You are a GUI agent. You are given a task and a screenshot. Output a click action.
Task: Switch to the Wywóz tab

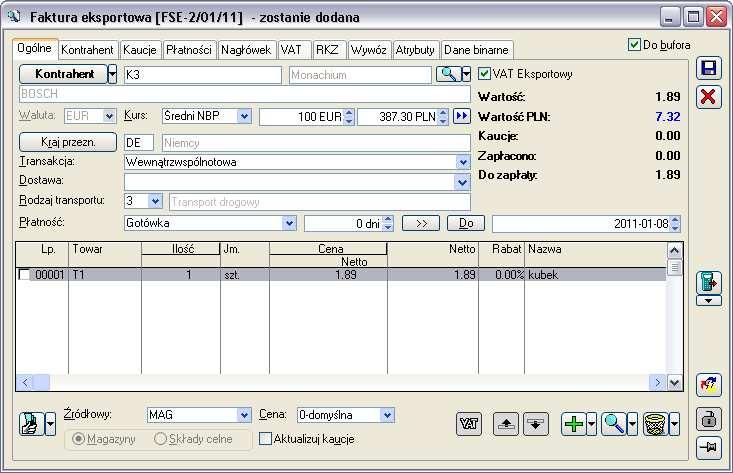(x=368, y=50)
